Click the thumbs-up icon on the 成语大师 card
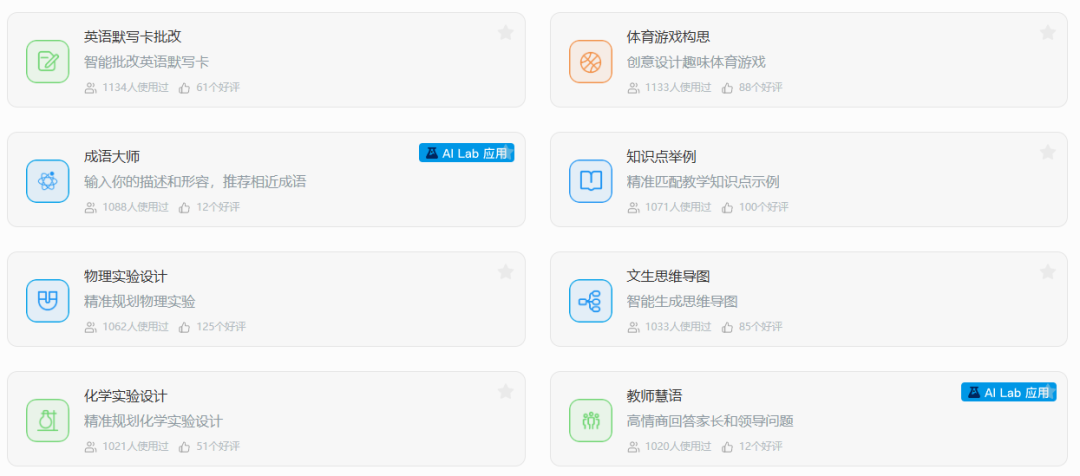Image resolution: width=1080 pixels, height=476 pixels. [x=184, y=207]
